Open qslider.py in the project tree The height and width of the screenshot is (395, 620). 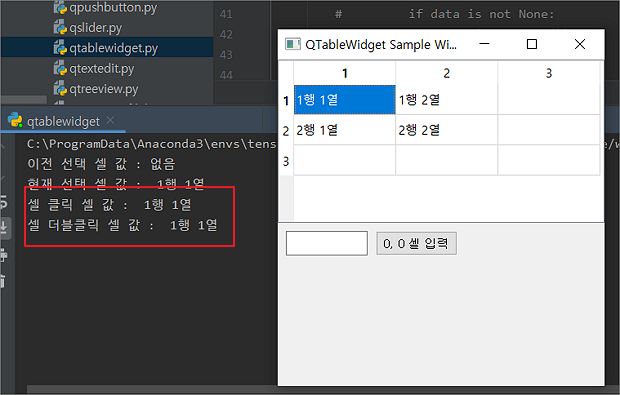pos(95,28)
